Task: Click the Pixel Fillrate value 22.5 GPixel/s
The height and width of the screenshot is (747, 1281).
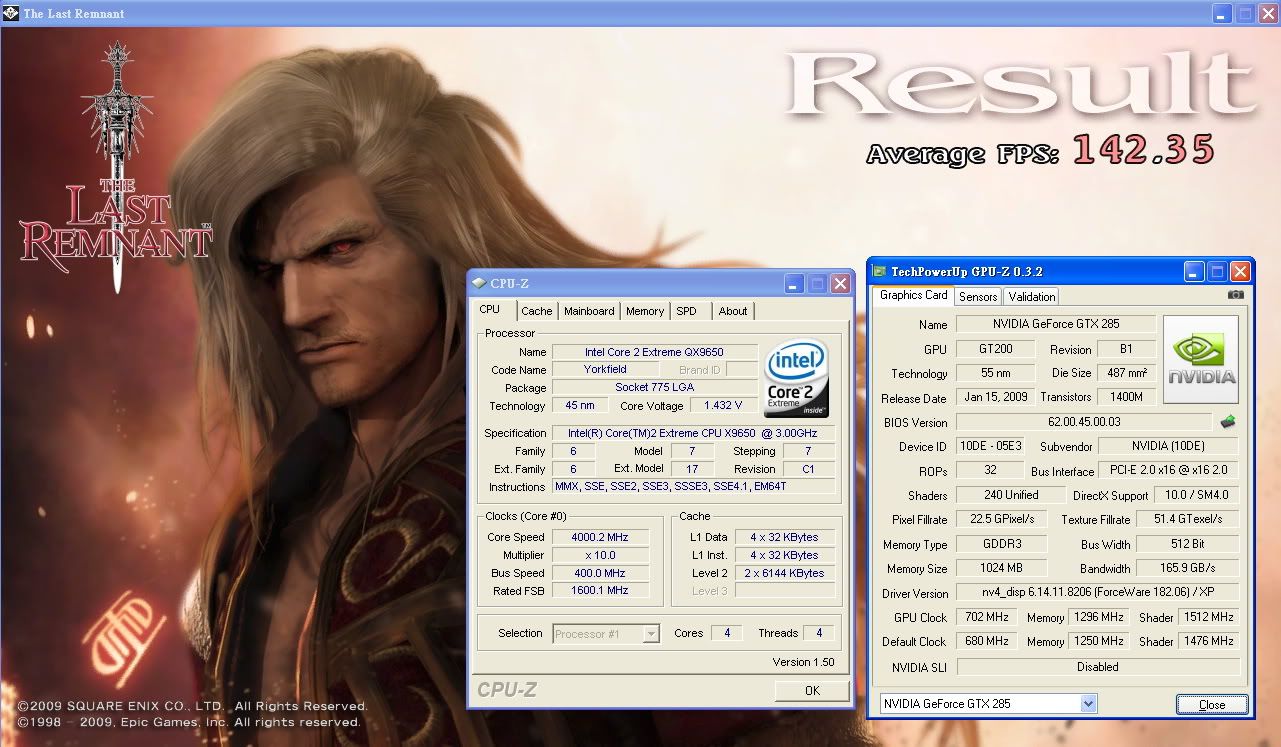Action: [x=1002, y=519]
